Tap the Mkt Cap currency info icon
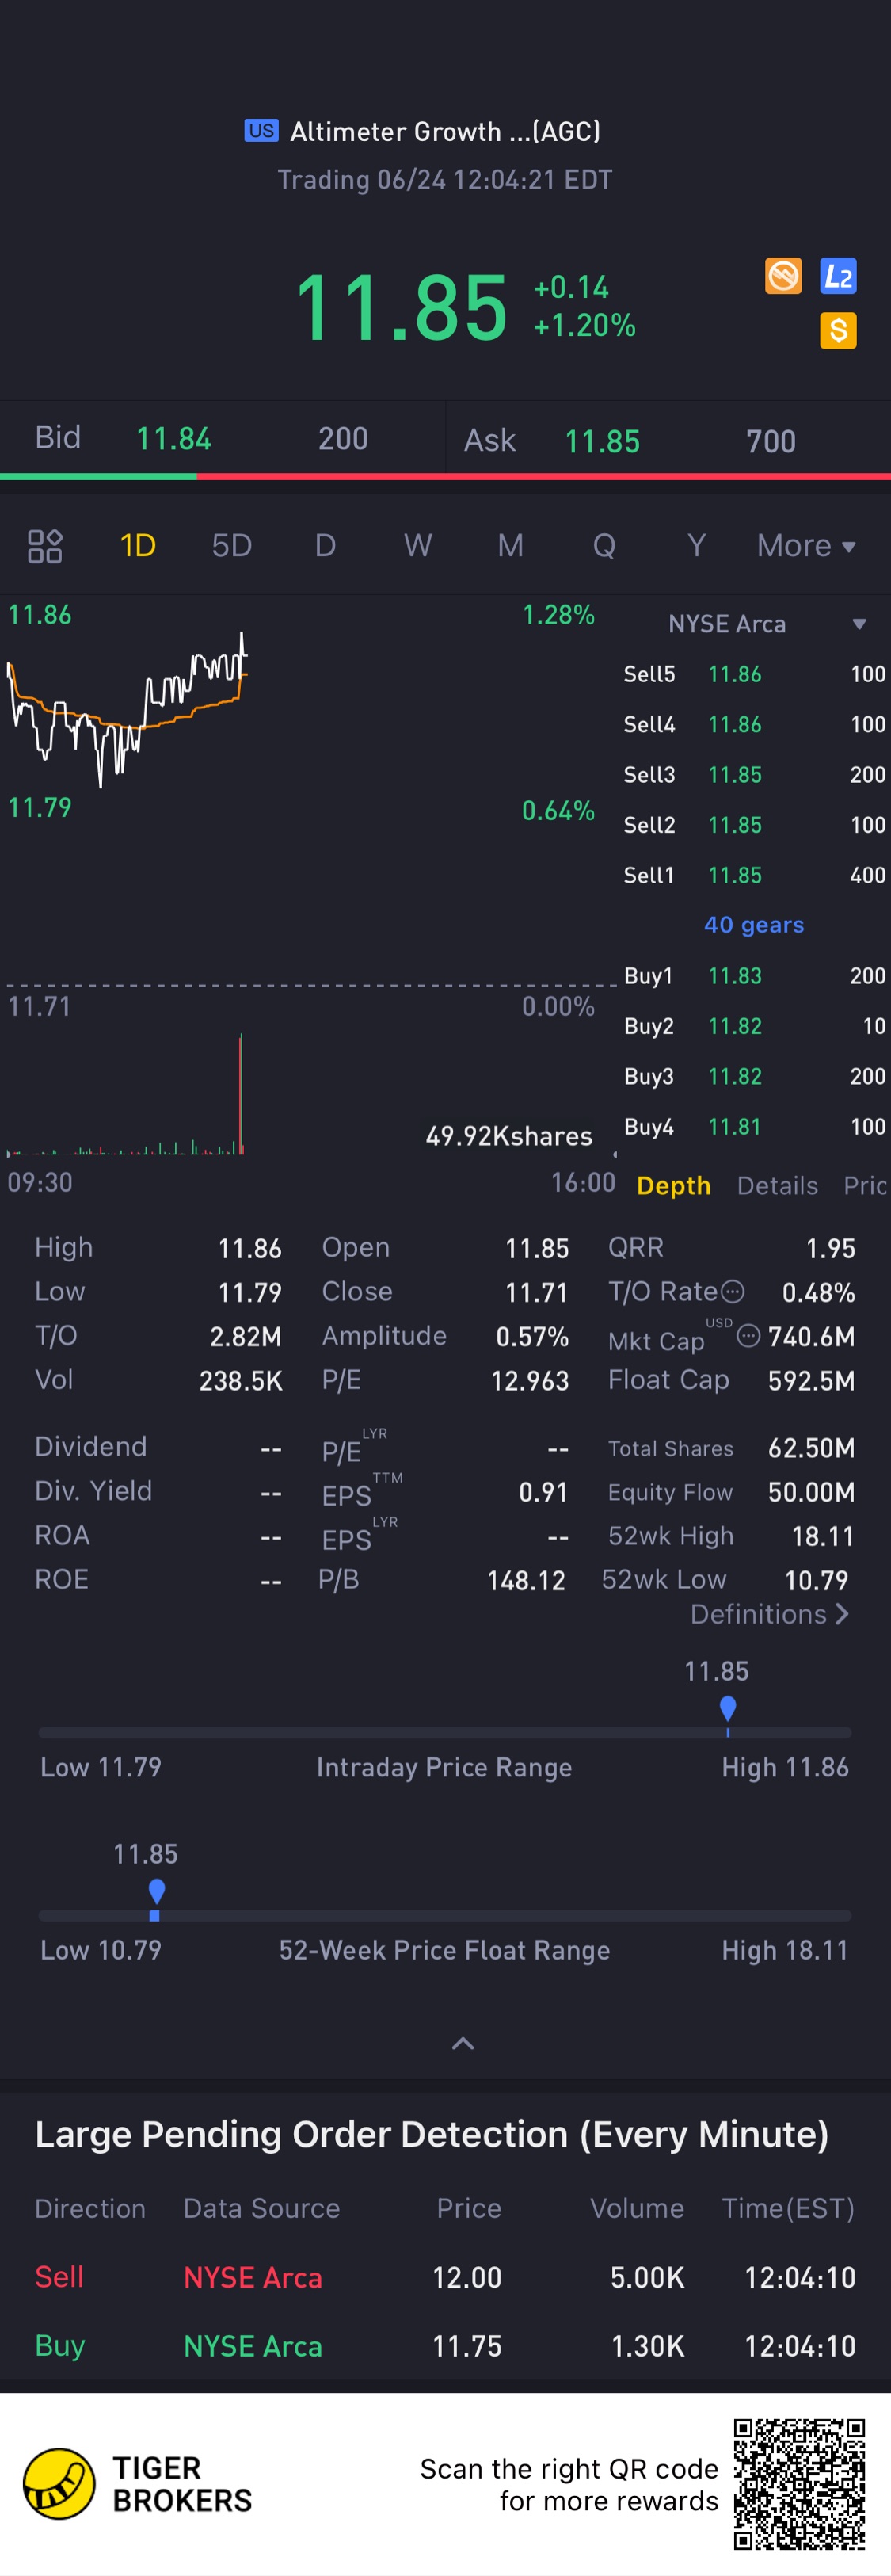Screen dimensions: 891x2576 pos(748,1336)
